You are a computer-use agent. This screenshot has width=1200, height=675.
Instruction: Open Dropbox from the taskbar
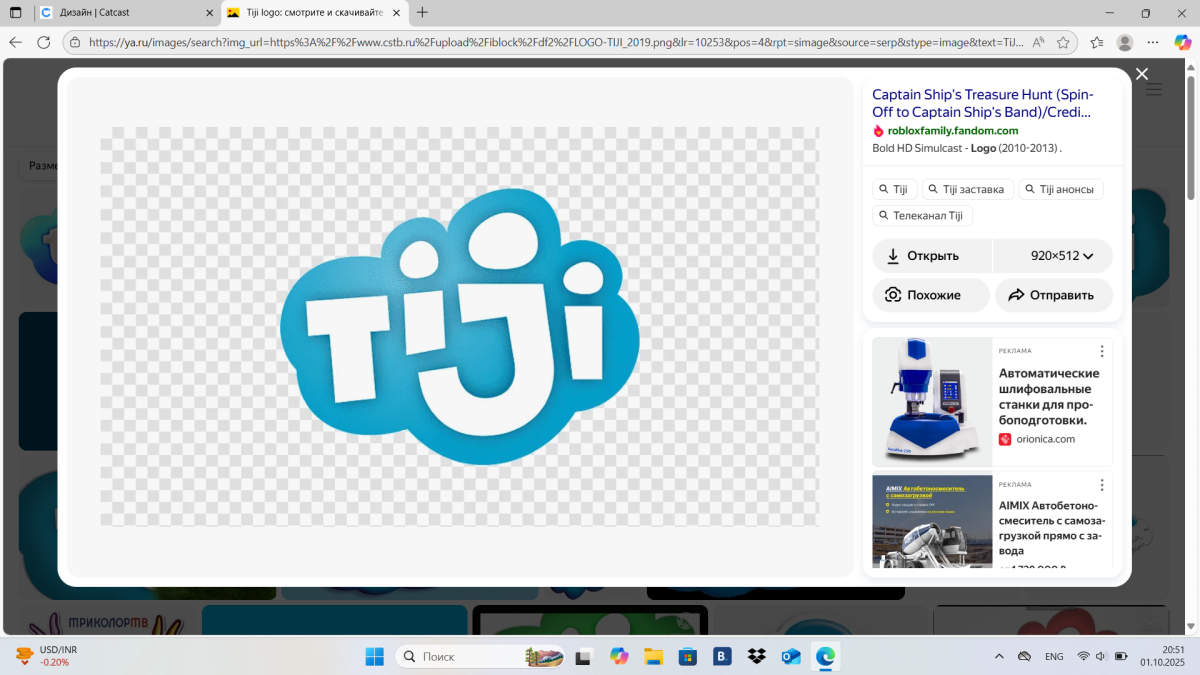(x=756, y=656)
